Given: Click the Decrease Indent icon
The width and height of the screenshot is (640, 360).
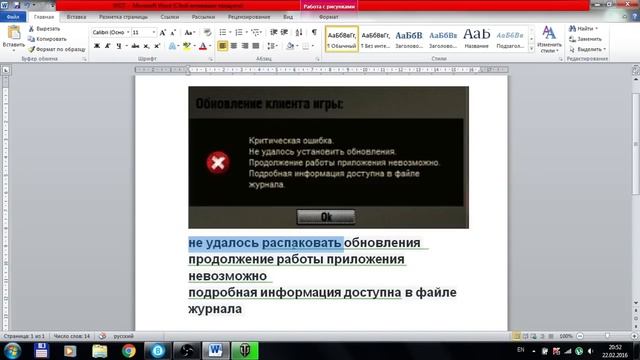Looking at the screenshot, I should [x=273, y=32].
